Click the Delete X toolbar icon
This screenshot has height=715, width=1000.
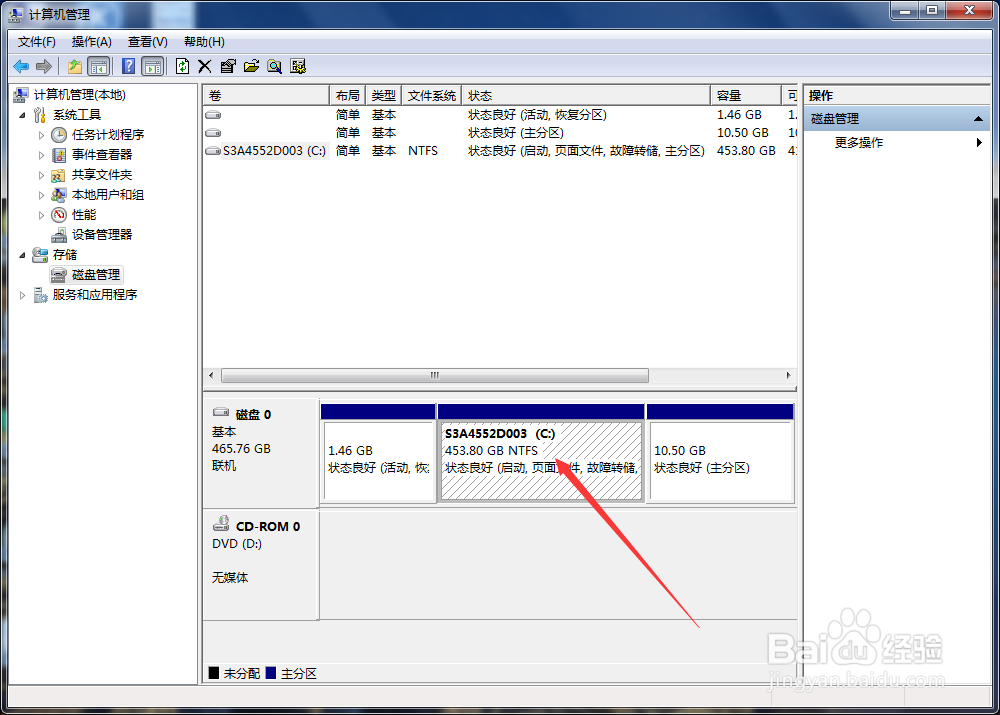205,66
